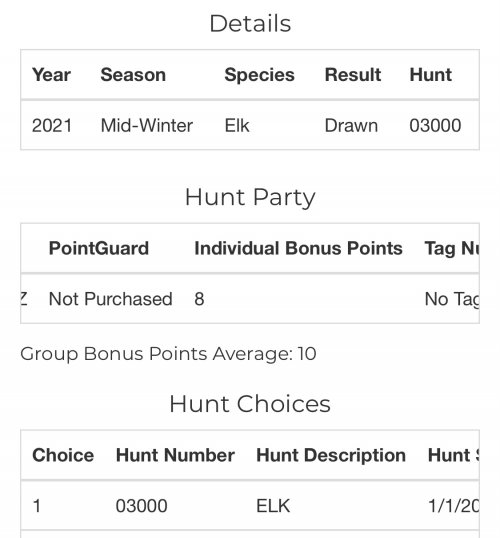Click the Hunt Number column header
The width and height of the screenshot is (500, 538).
175,455
